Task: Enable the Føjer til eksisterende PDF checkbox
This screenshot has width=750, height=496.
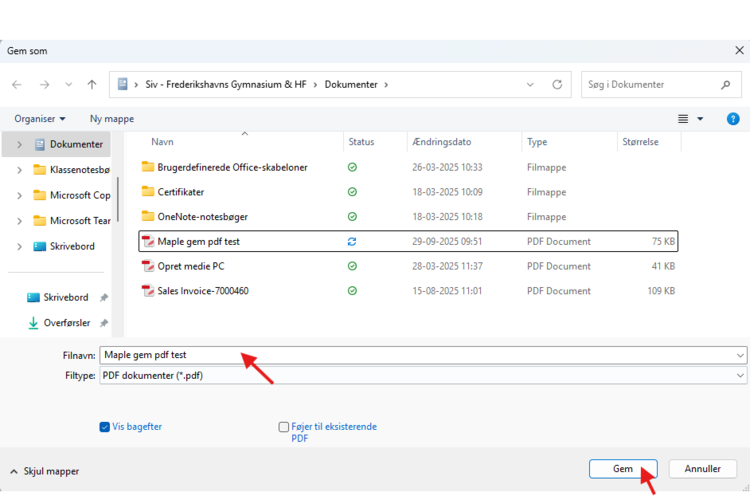Action: (x=284, y=427)
